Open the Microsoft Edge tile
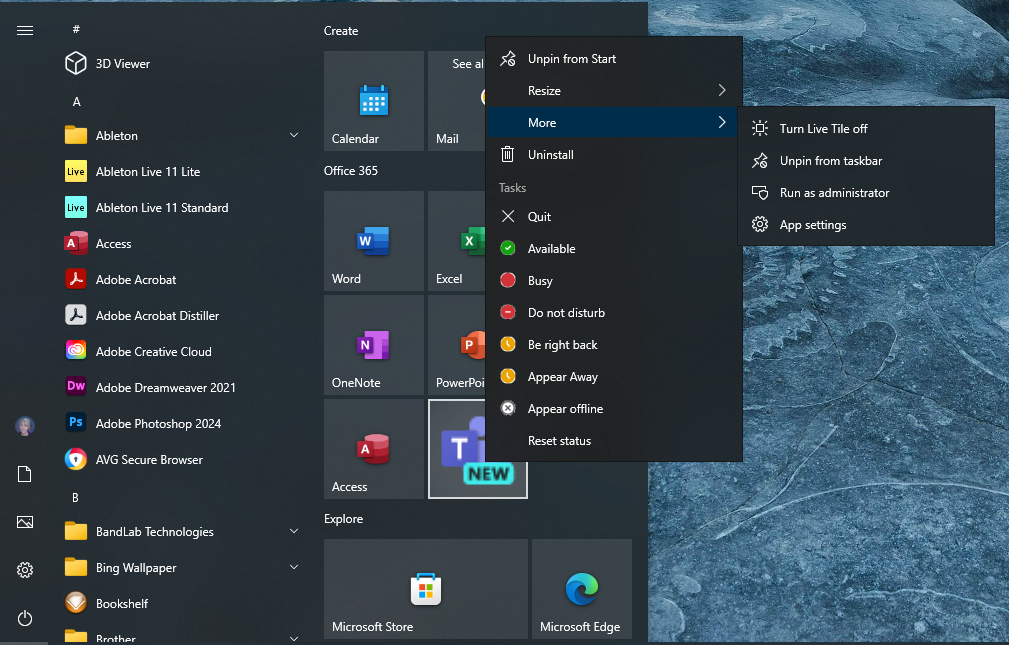1009x645 pixels. coord(582,589)
